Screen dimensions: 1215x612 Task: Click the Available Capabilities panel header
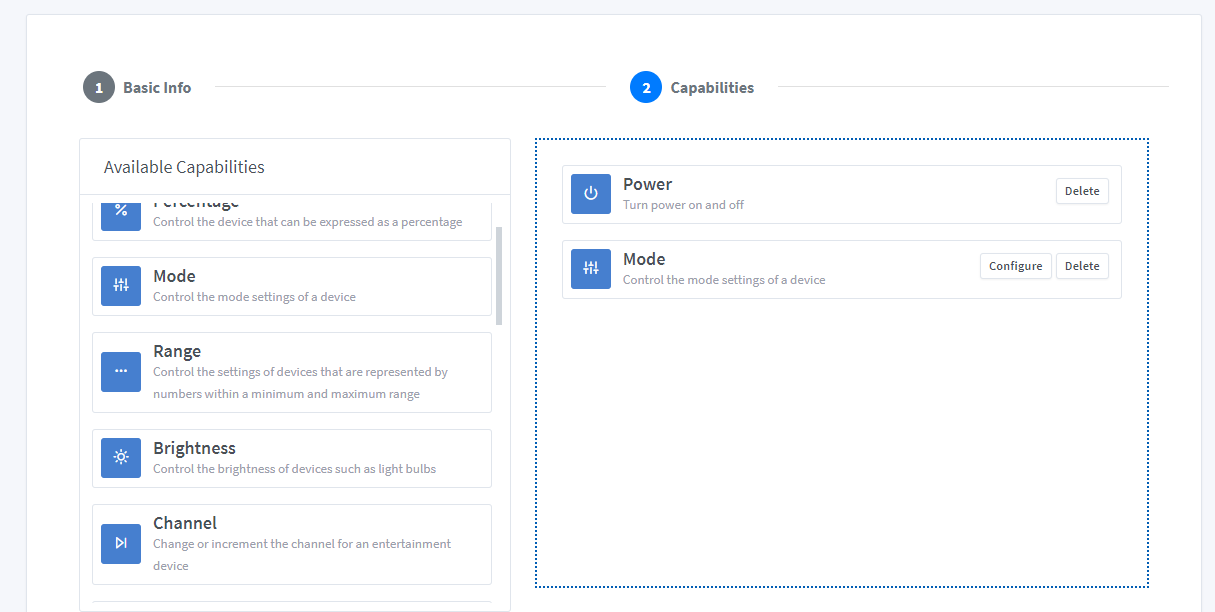(x=185, y=167)
